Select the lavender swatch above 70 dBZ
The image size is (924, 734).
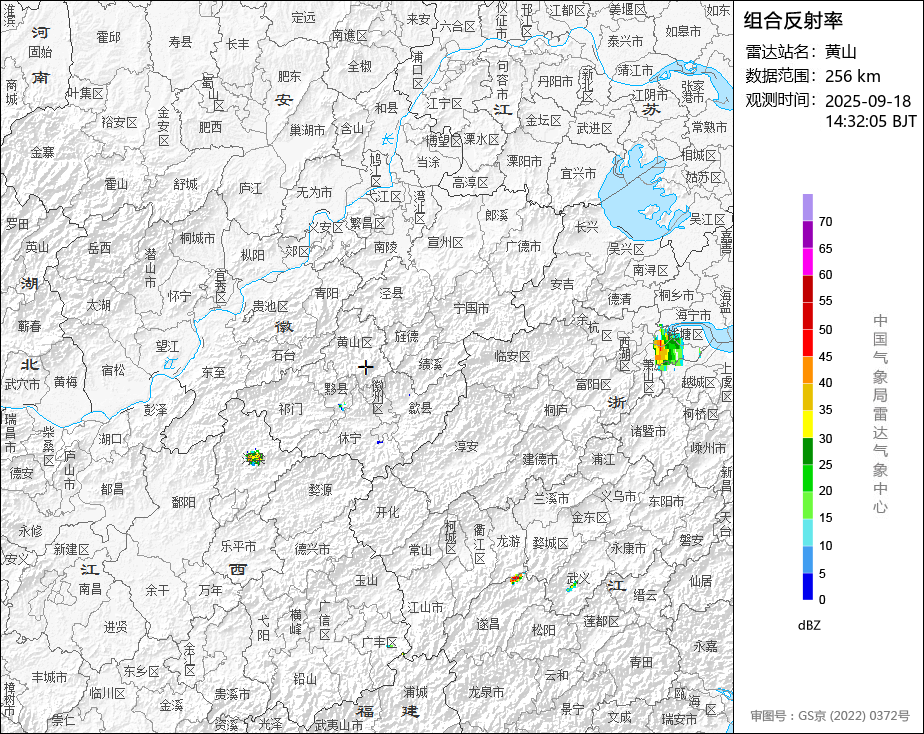click(x=807, y=207)
